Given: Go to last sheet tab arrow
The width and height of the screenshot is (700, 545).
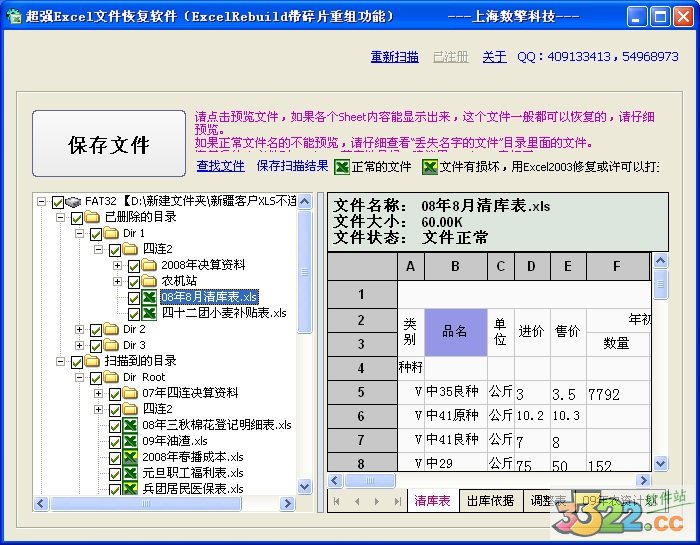Looking at the screenshot, I should coord(397,501).
